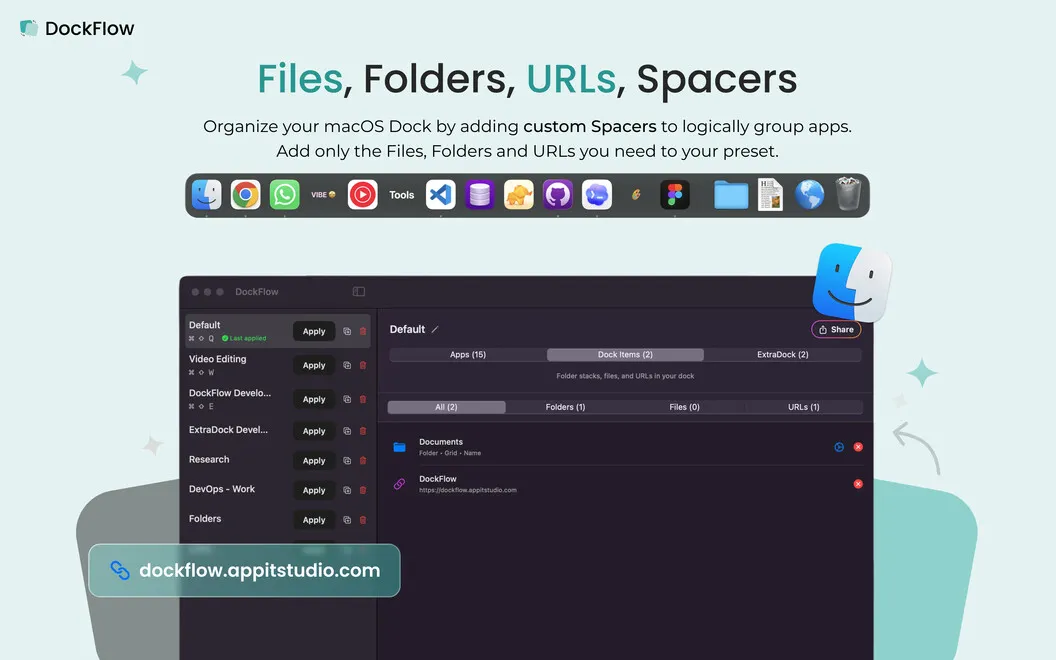Screen dimensions: 1056x660
Task: Show the All (2) filter
Action: [446, 407]
